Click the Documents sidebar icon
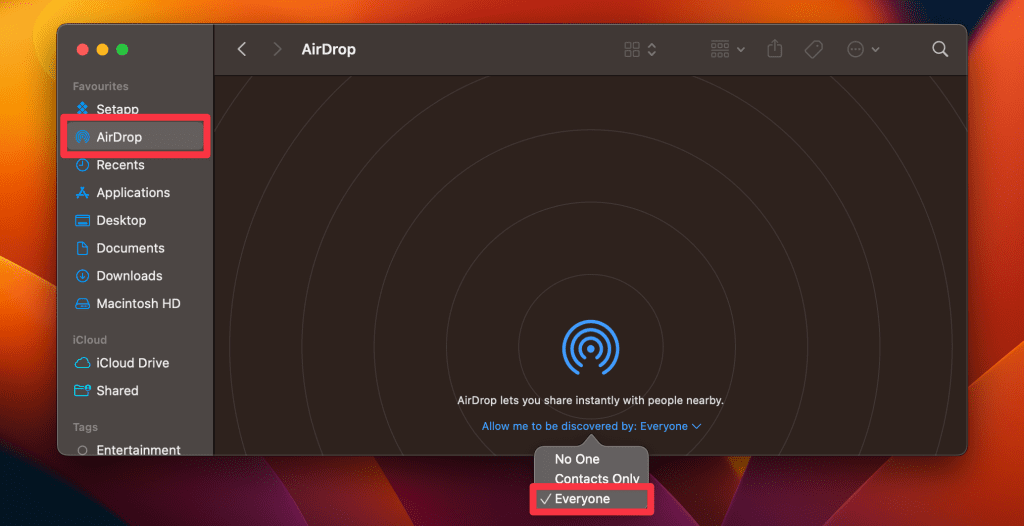1024x526 pixels. pyautogui.click(x=82, y=248)
